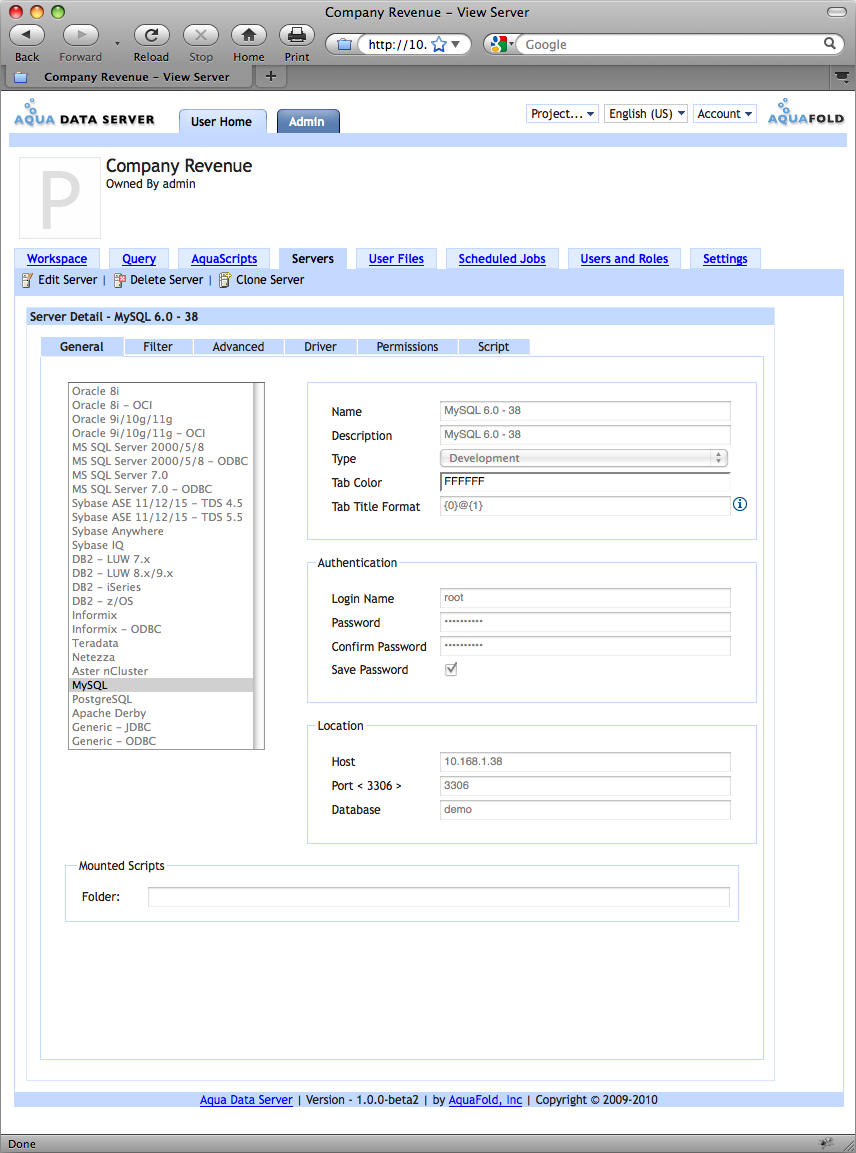Click the Delete Server link text
The image size is (856, 1153).
point(167,279)
